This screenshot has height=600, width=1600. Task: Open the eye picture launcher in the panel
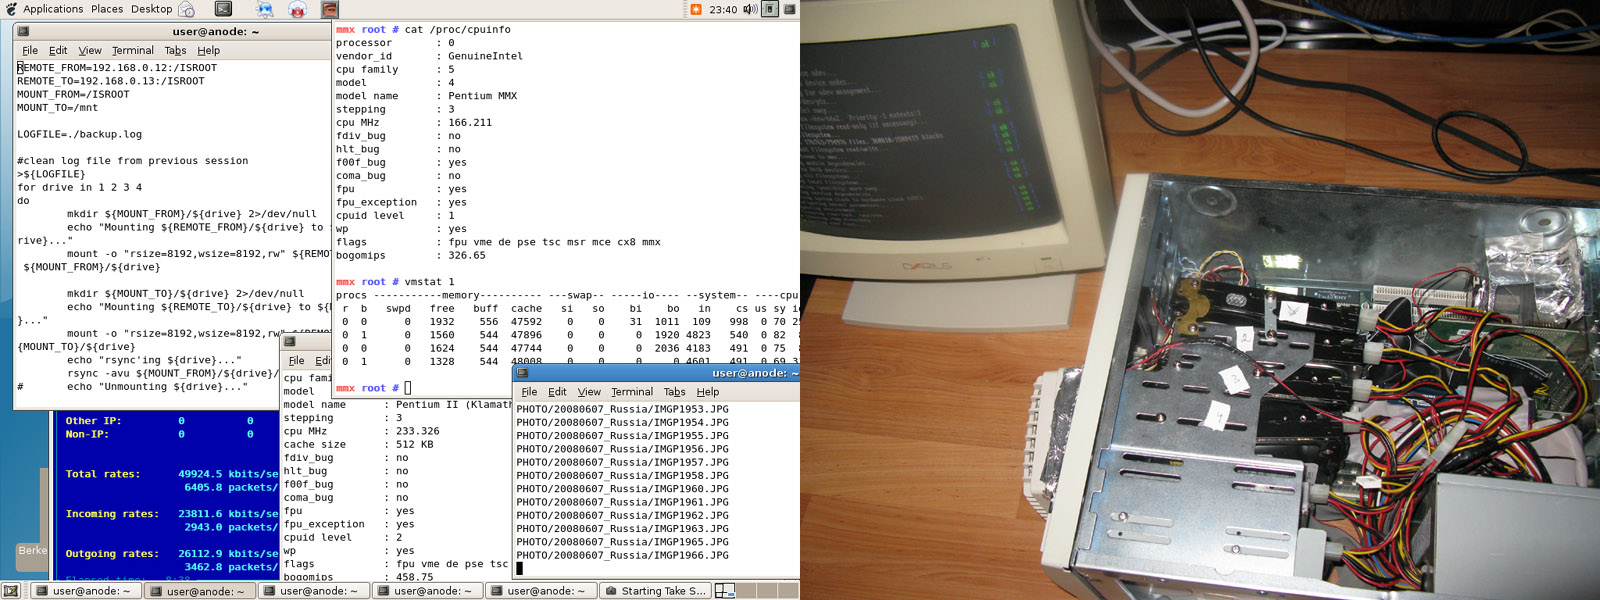point(329,9)
